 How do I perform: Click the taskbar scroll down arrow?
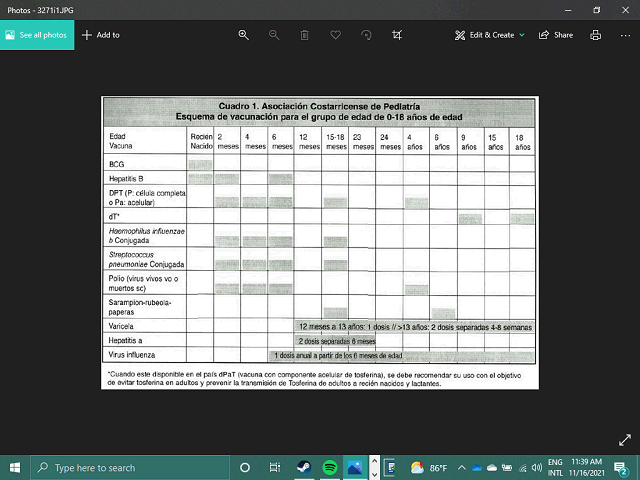point(374,475)
